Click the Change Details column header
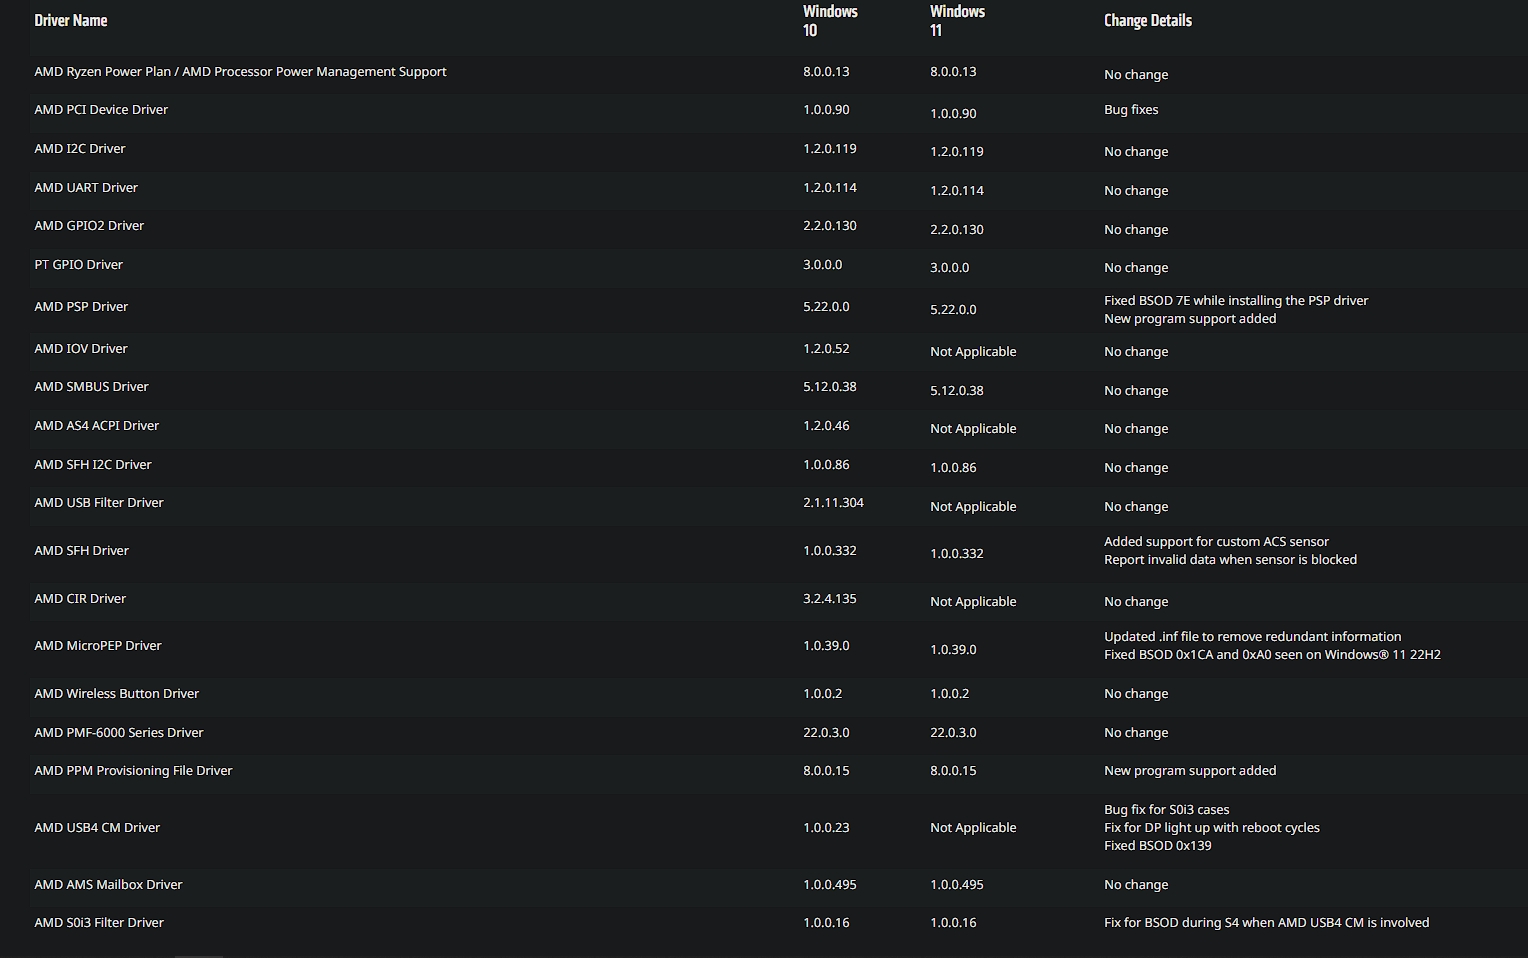Screen dimensions: 1528x958 click(1147, 20)
